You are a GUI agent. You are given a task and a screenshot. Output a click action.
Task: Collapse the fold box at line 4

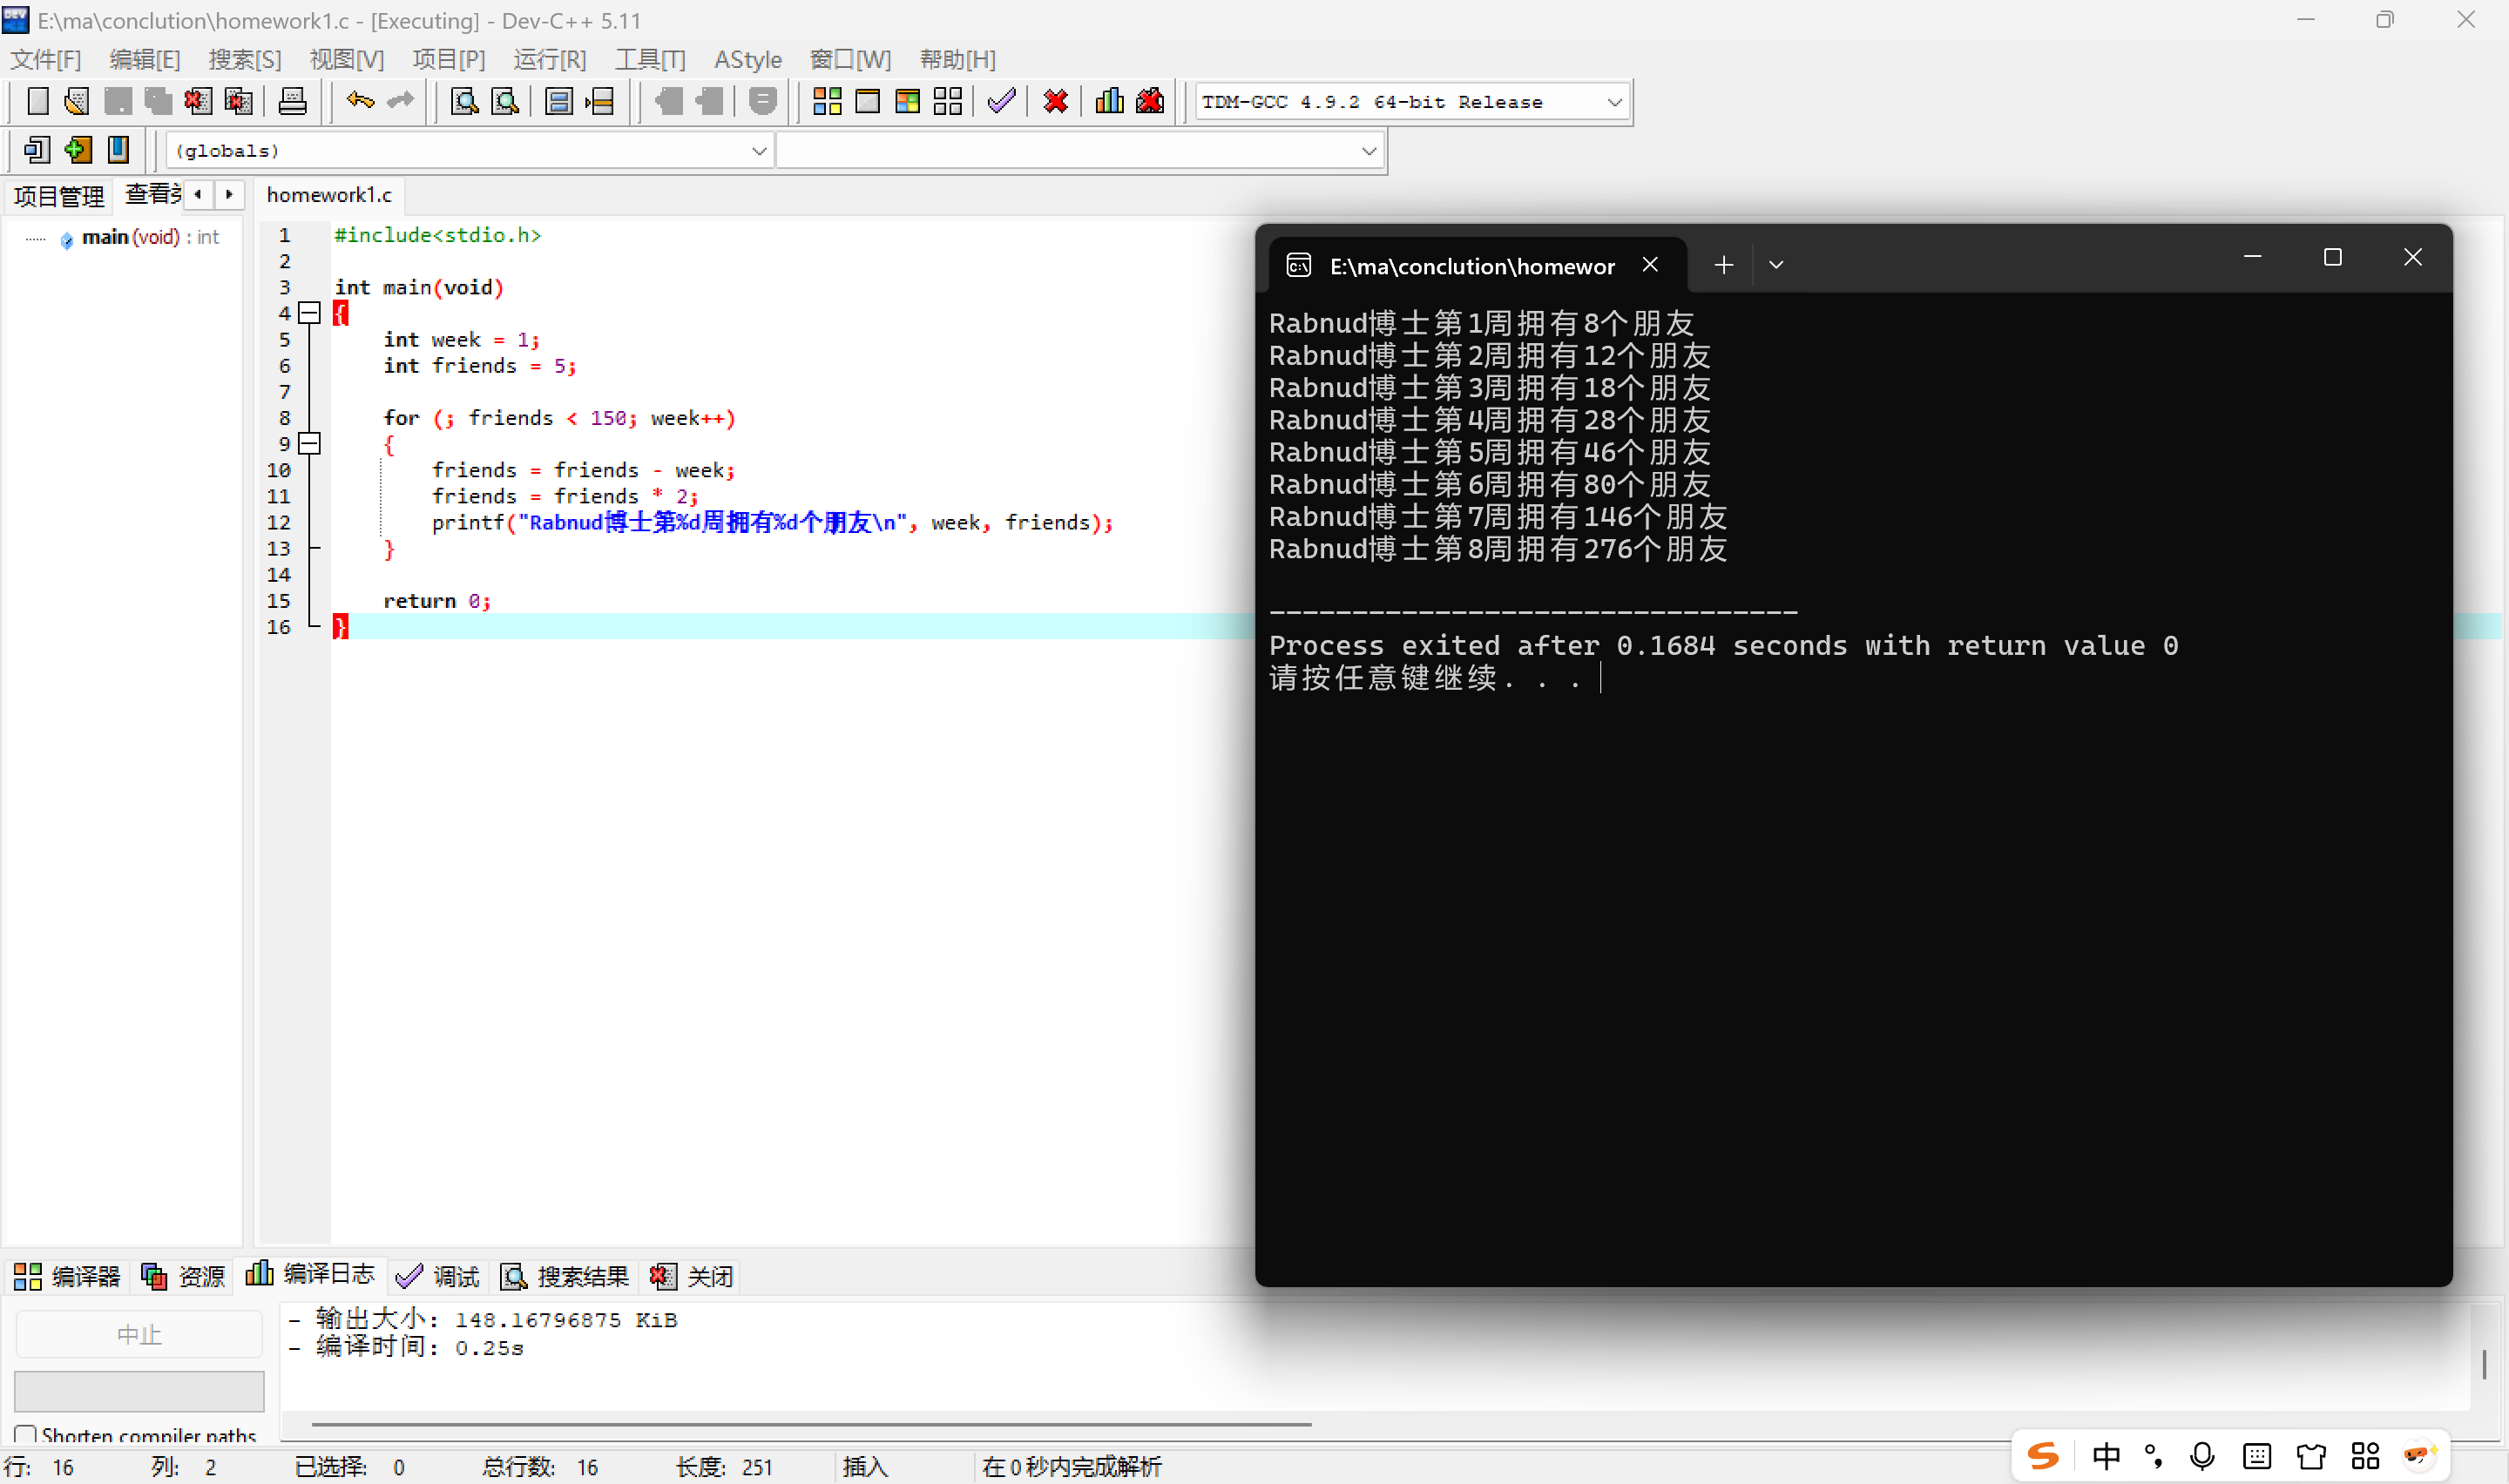coord(310,313)
